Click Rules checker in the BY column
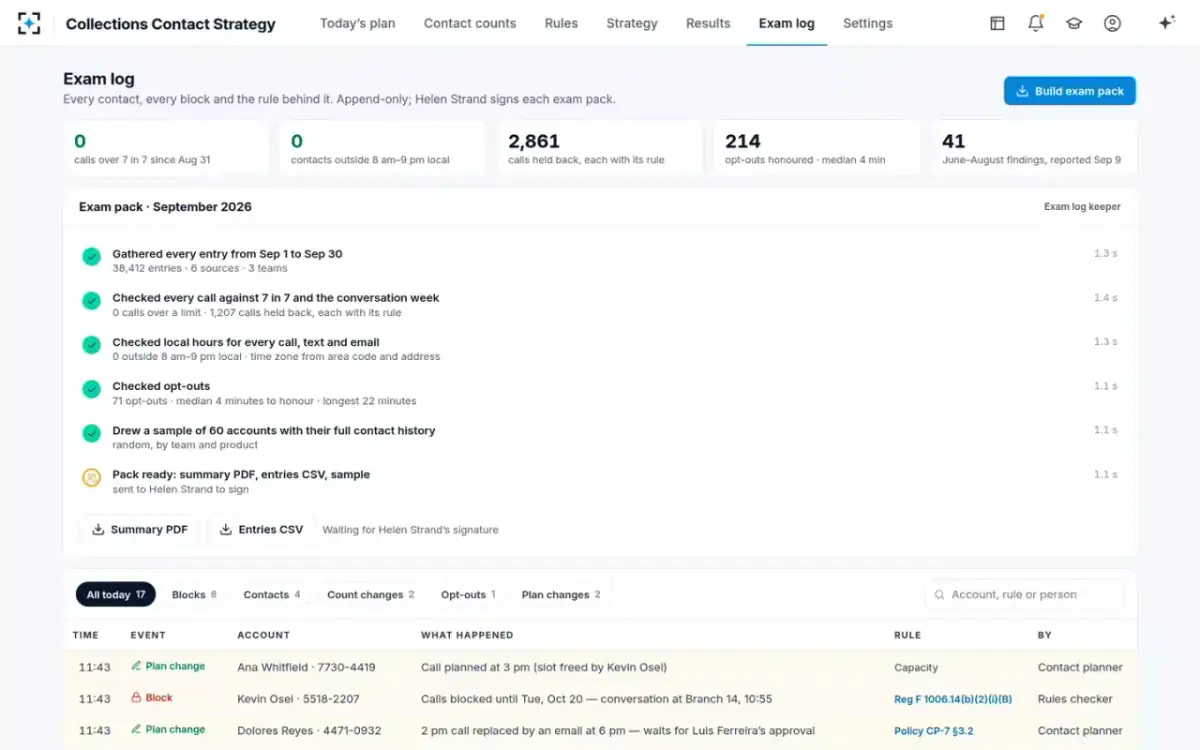Viewport: 1200px width, 750px height. point(1076,699)
